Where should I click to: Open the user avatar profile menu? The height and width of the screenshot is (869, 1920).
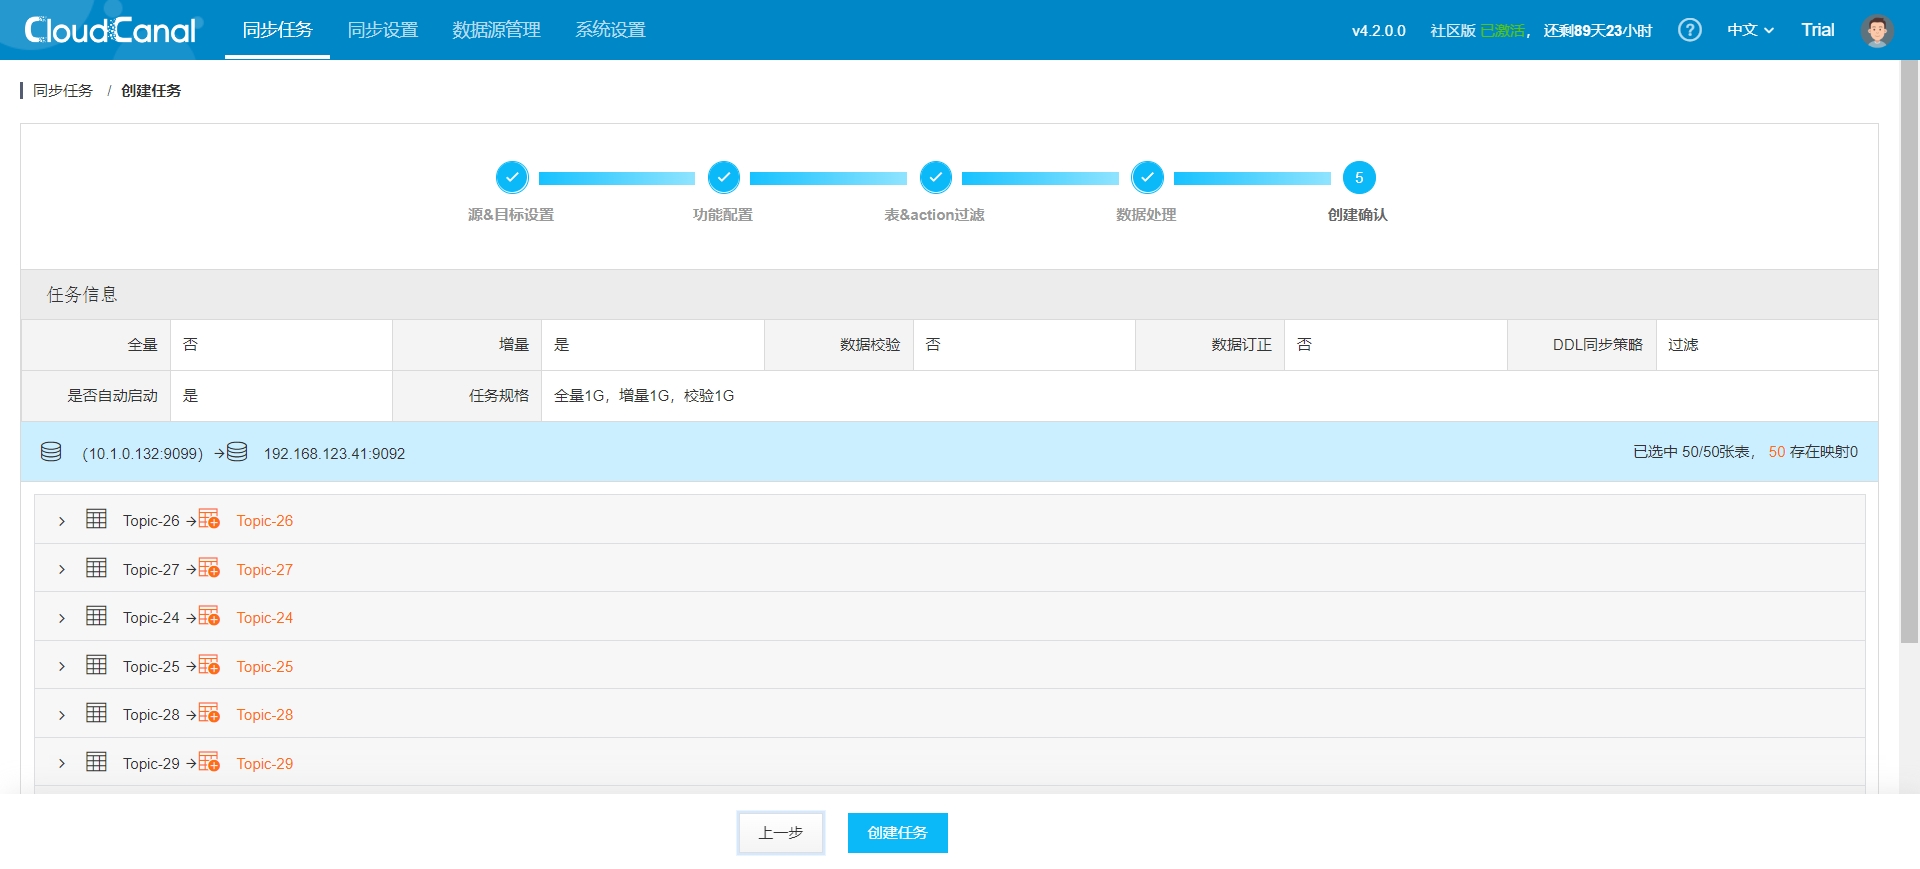point(1876,30)
